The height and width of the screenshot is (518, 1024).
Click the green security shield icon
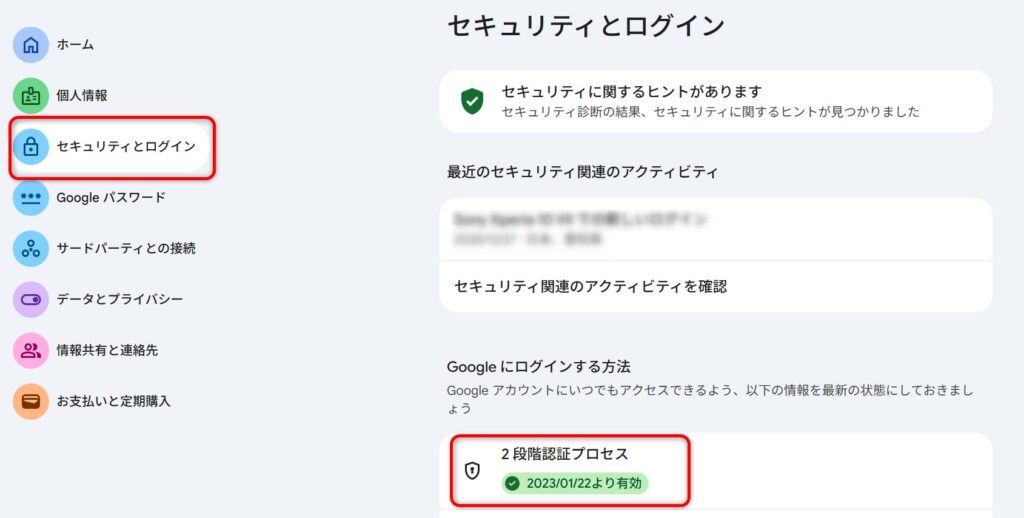[472, 101]
